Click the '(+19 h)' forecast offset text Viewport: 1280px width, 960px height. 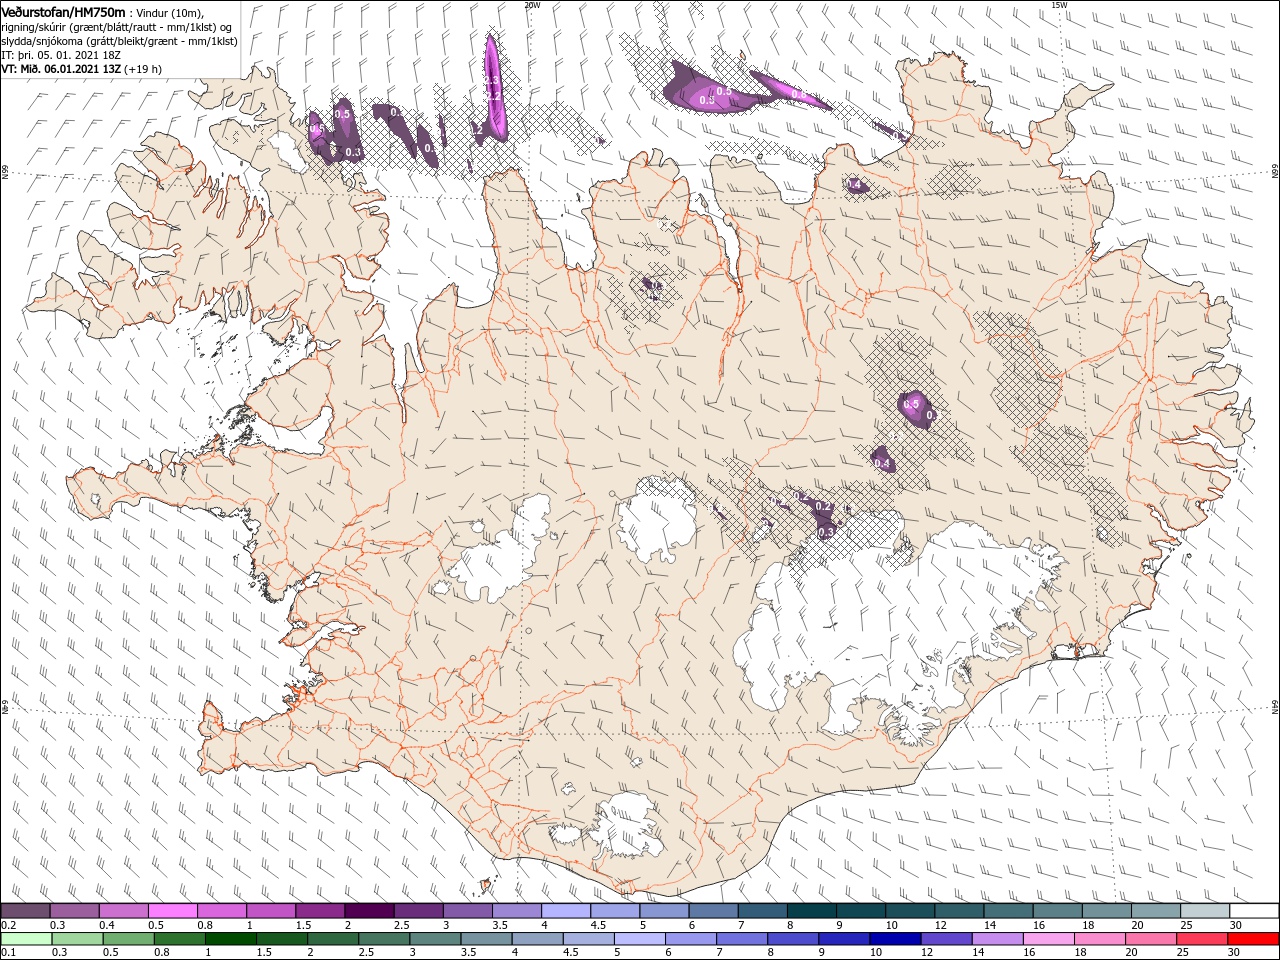[x=144, y=69]
